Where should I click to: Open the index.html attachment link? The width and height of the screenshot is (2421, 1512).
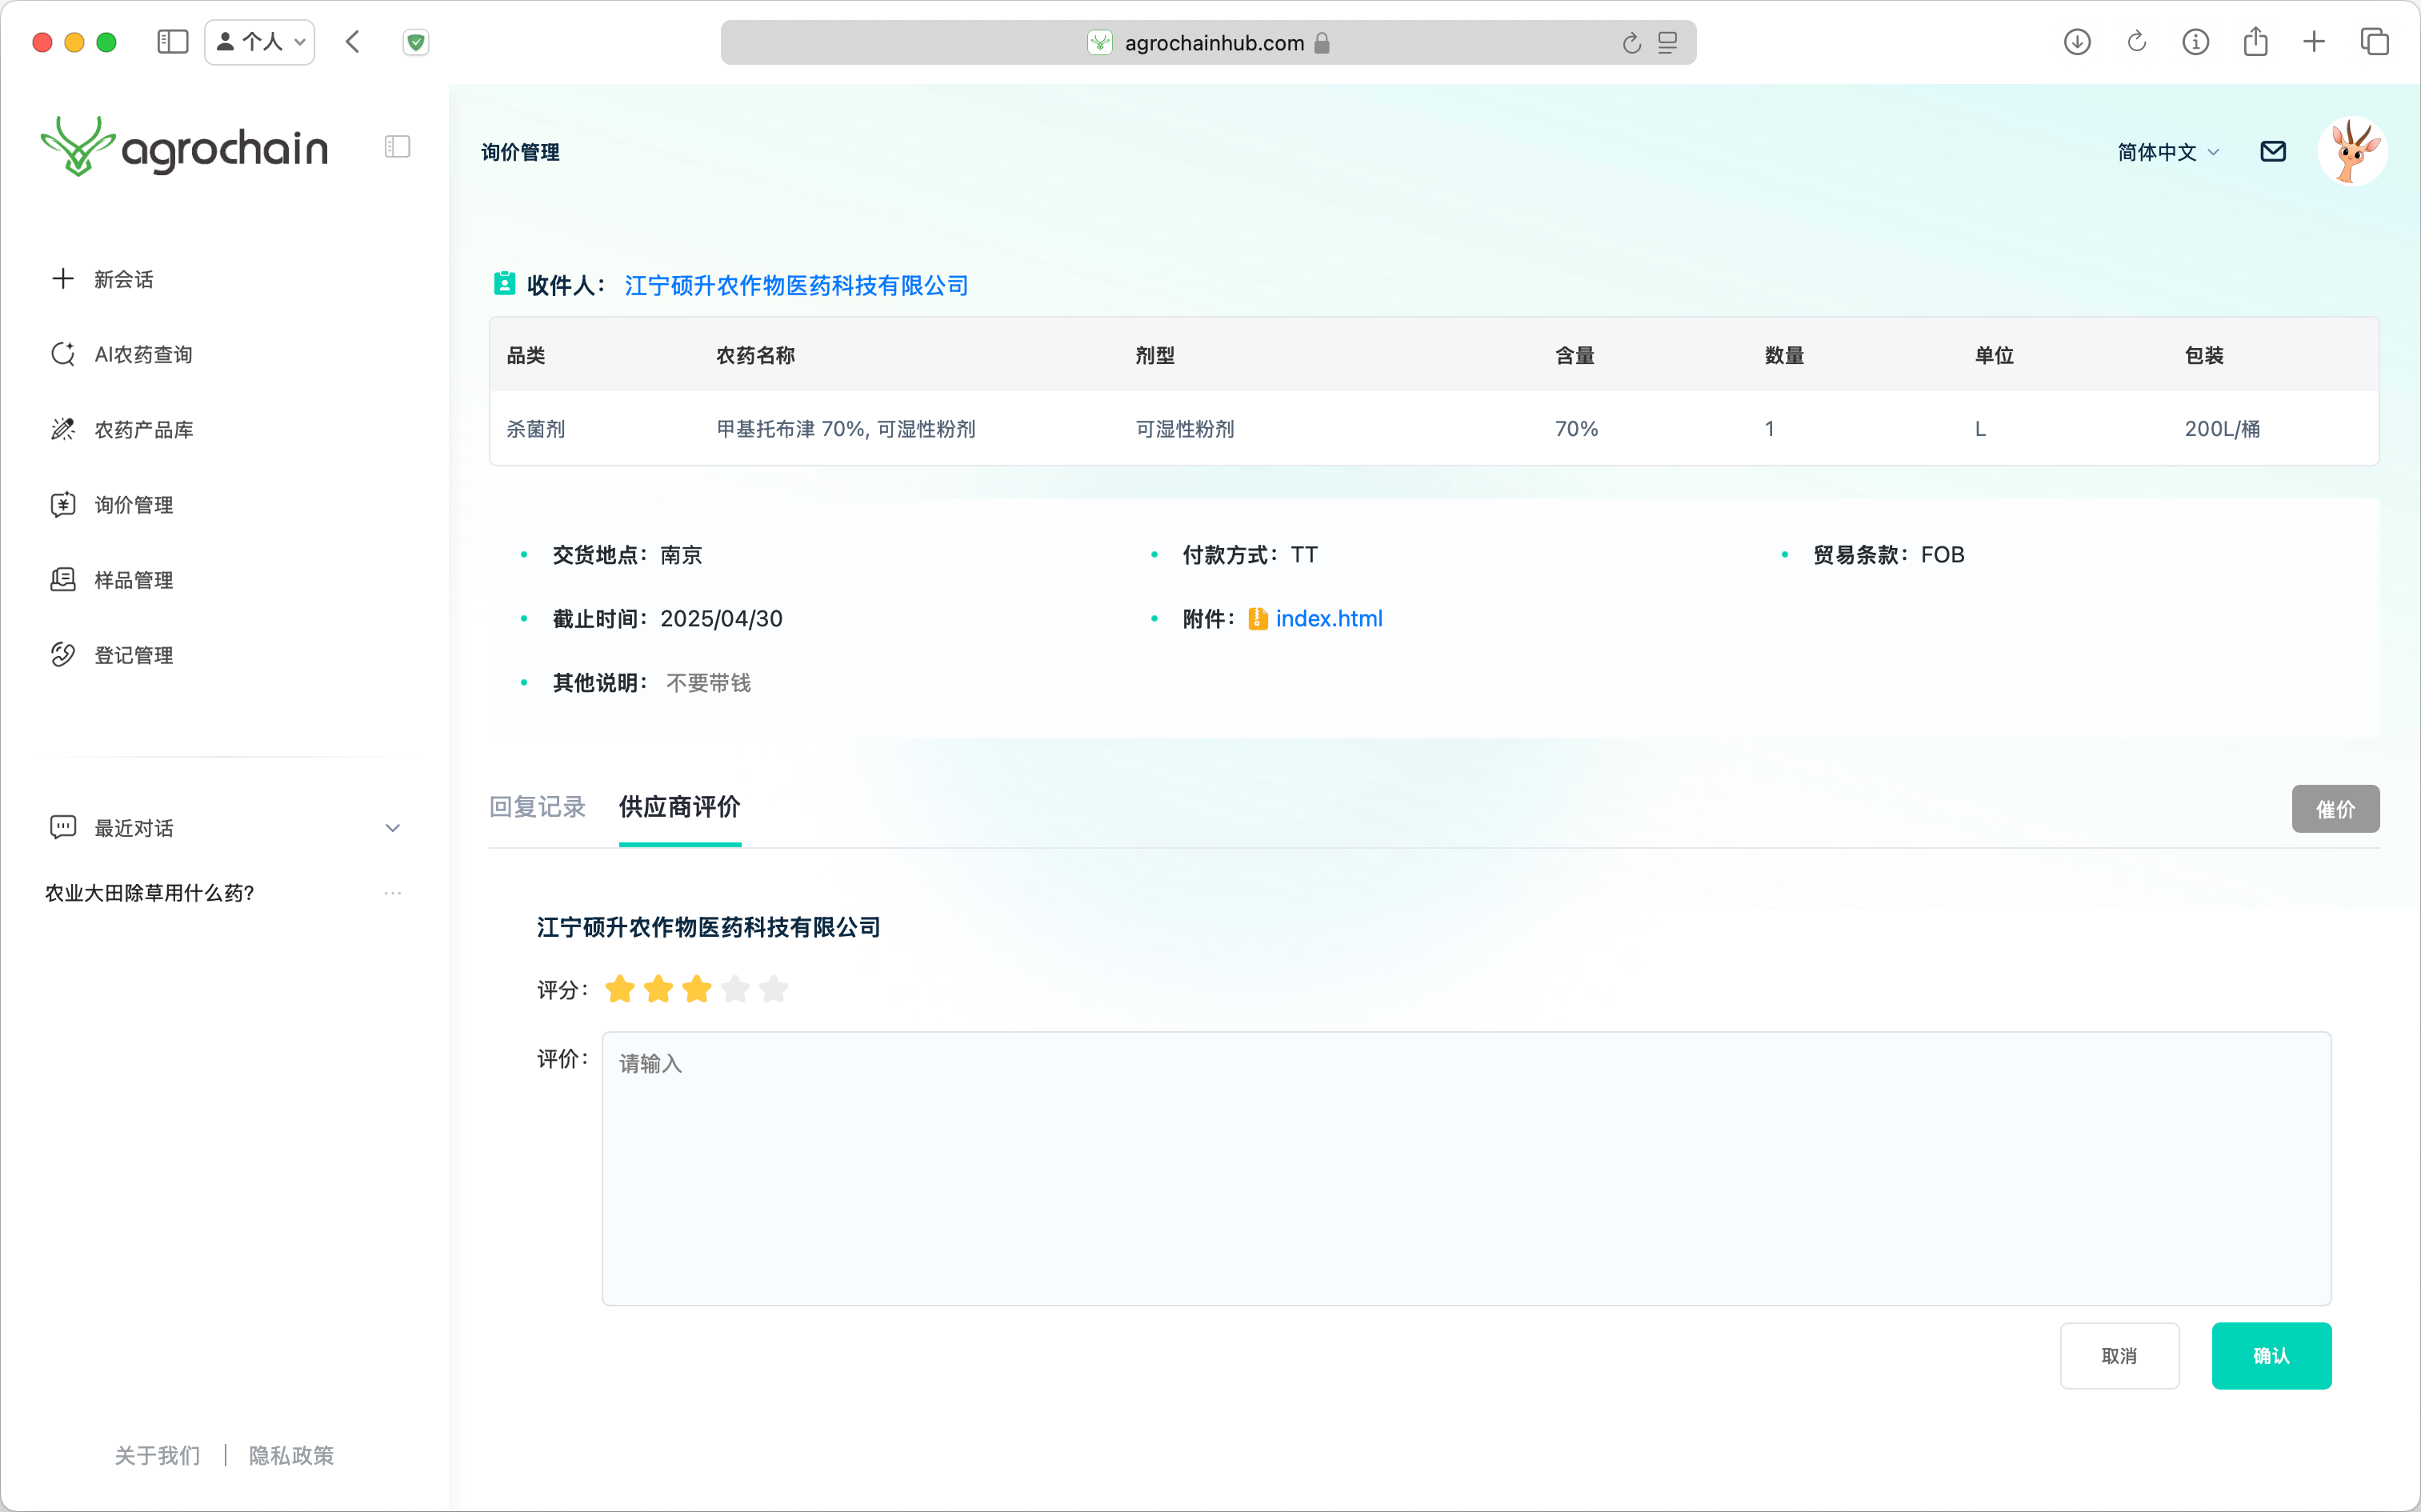[x=1328, y=619]
